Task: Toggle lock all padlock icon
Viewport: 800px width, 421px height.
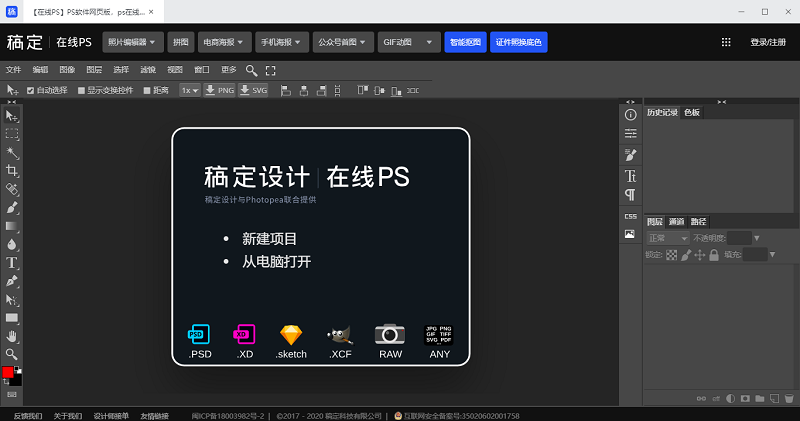Action: (x=714, y=255)
